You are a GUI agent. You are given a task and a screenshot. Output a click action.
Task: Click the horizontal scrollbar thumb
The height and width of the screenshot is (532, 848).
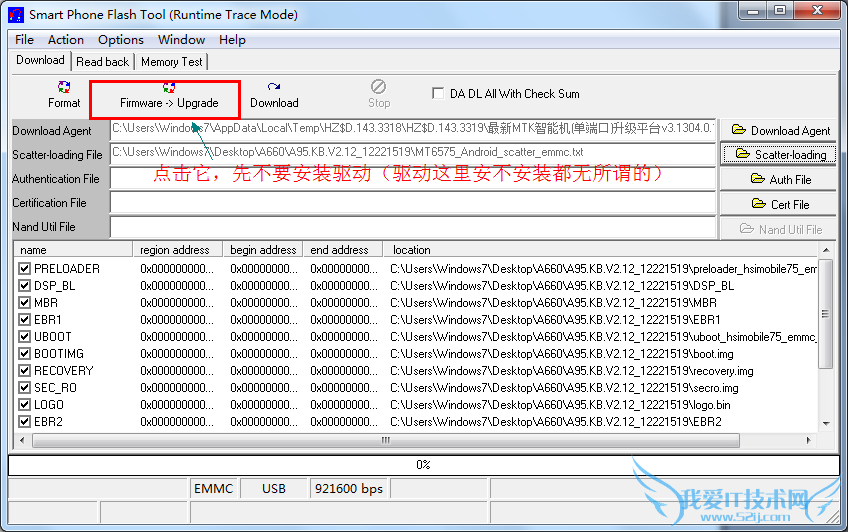[x=386, y=440]
